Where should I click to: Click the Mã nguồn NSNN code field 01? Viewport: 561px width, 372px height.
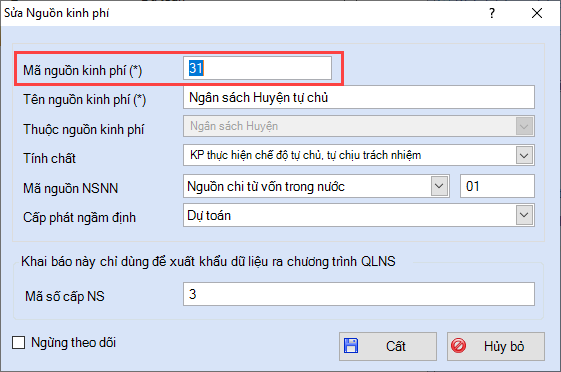(x=497, y=186)
